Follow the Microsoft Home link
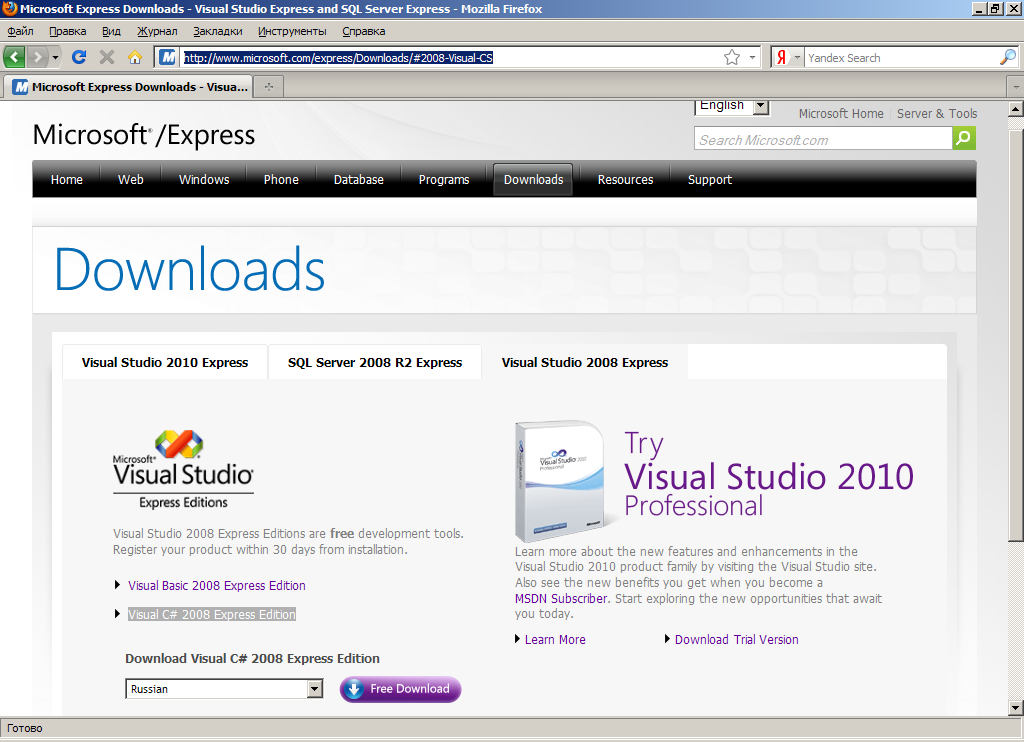 pos(840,114)
